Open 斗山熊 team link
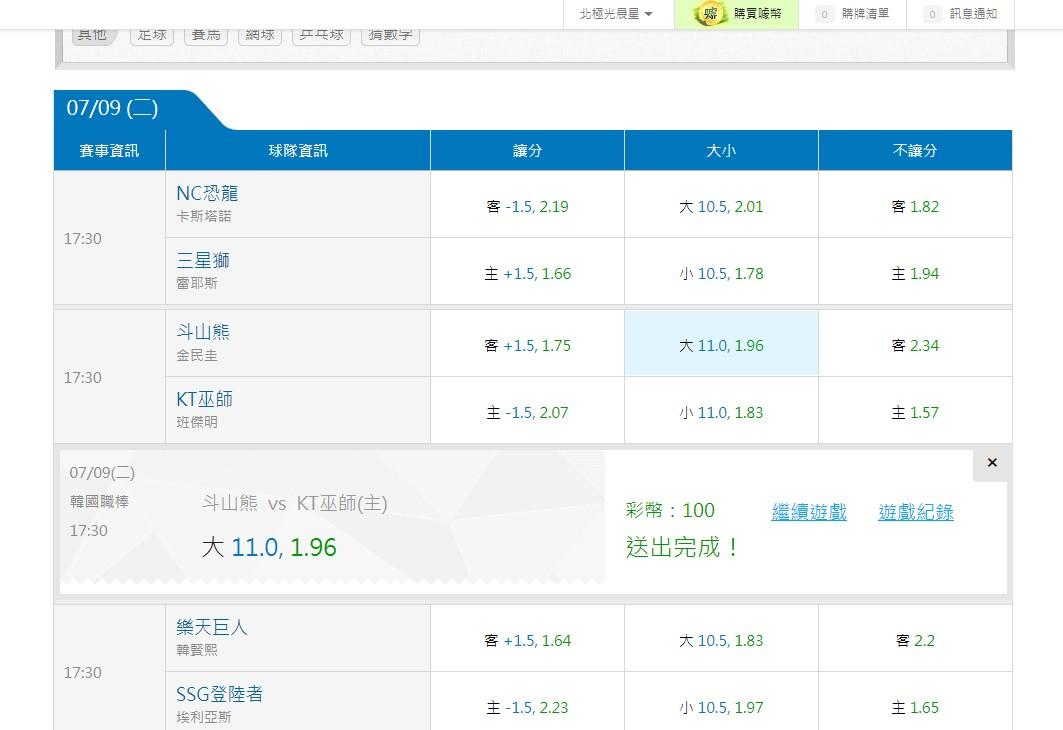The height and width of the screenshot is (730, 1063). [x=203, y=332]
